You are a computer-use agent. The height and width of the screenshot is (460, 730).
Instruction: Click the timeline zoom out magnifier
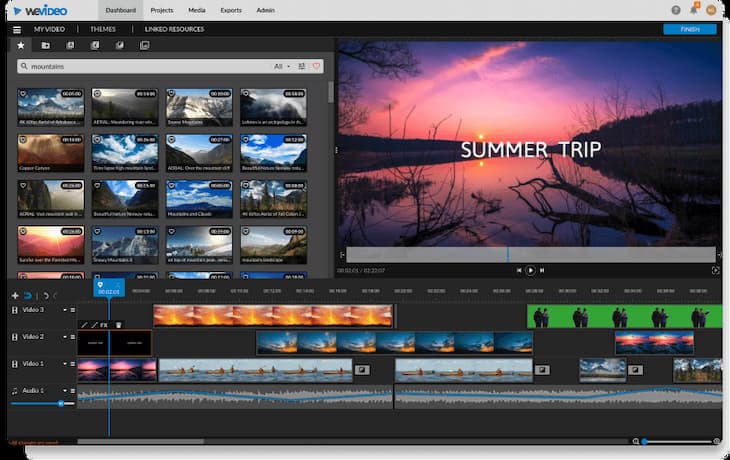pos(635,441)
